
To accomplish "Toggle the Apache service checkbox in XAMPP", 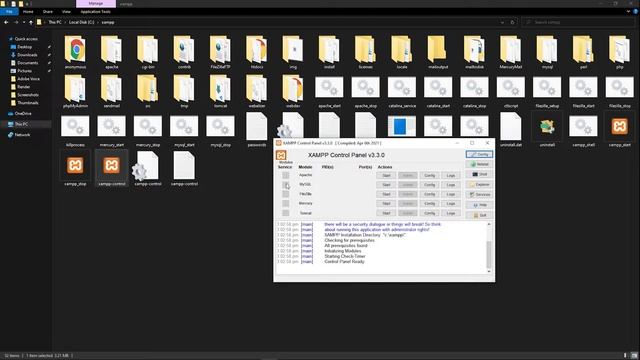I will coord(286,175).
